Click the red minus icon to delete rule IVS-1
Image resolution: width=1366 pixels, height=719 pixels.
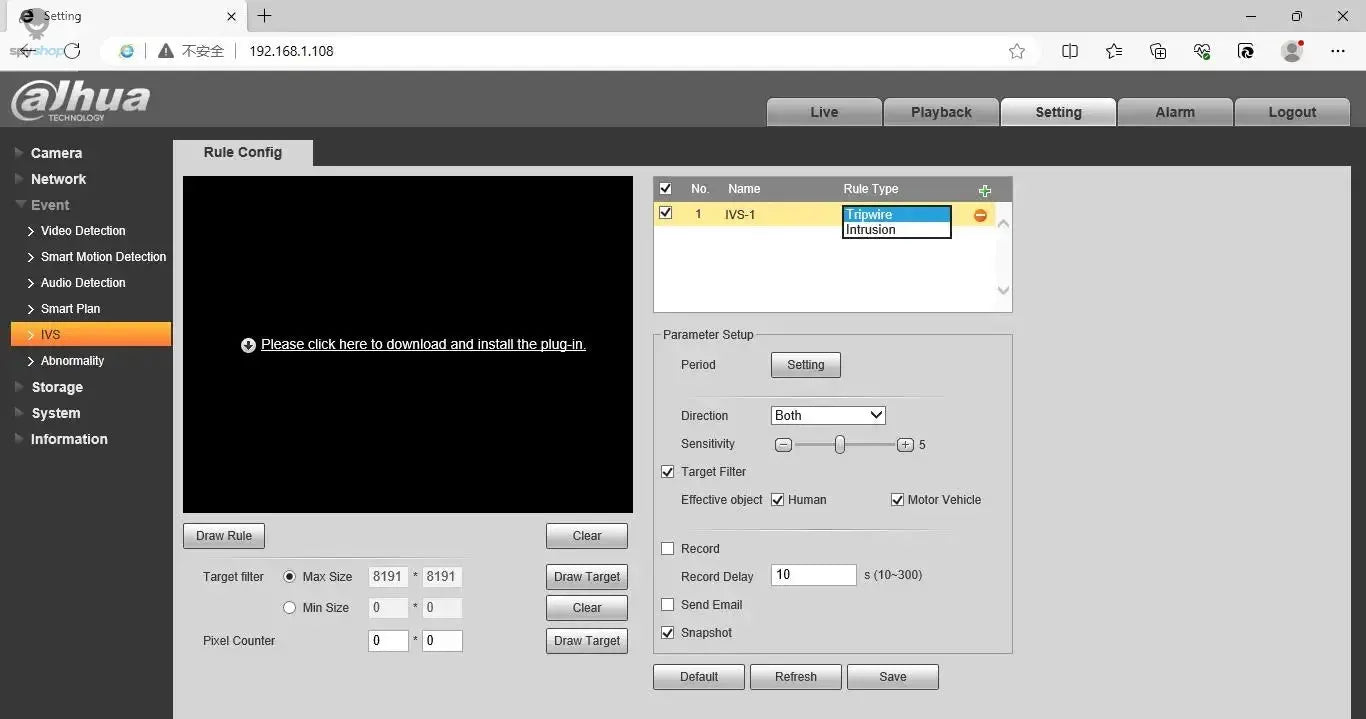point(980,214)
